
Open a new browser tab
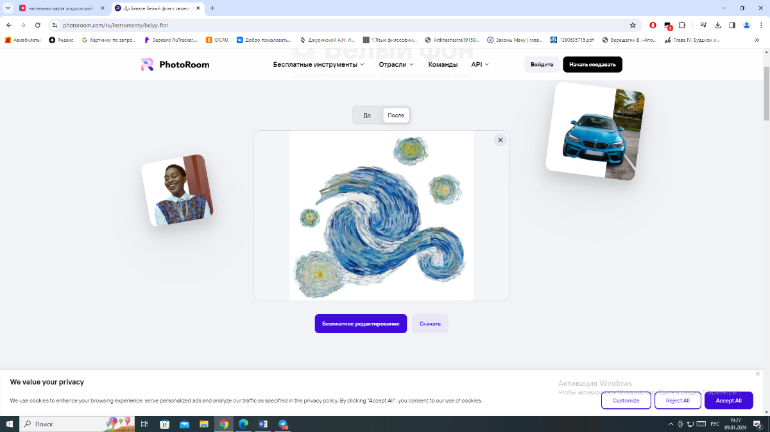coord(212,8)
